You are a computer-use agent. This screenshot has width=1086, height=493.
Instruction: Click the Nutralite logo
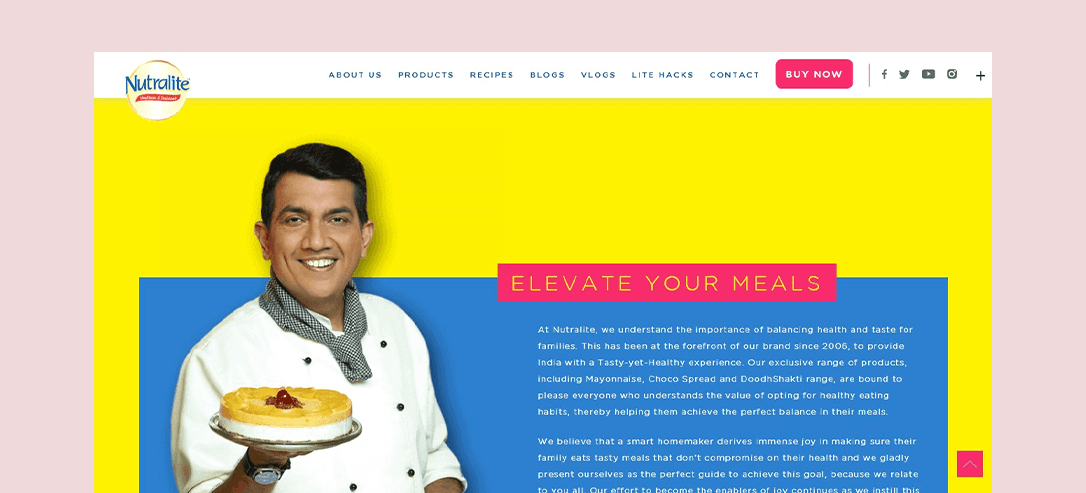click(157, 90)
